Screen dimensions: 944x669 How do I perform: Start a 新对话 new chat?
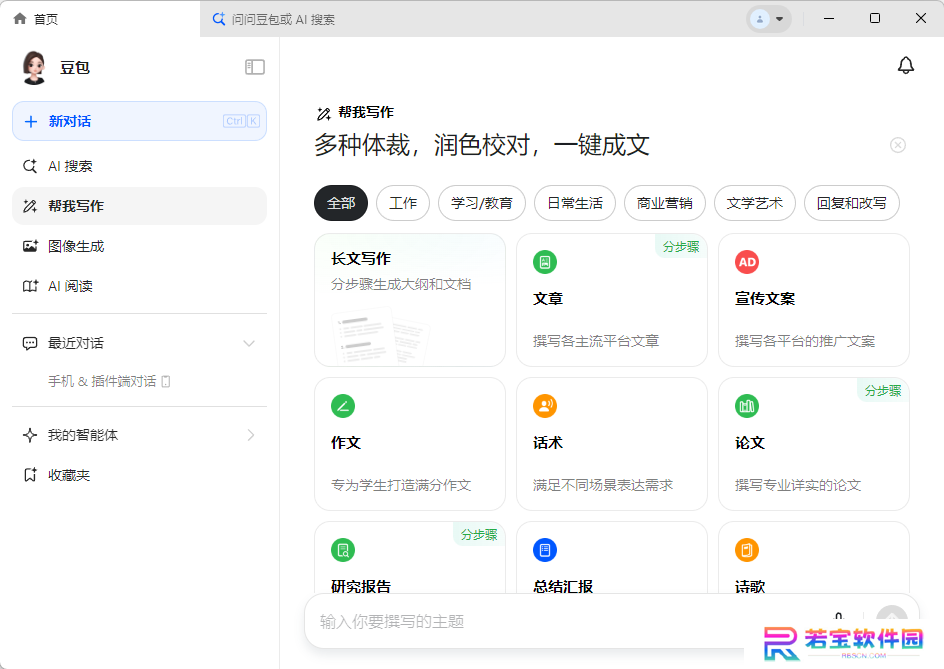point(139,121)
